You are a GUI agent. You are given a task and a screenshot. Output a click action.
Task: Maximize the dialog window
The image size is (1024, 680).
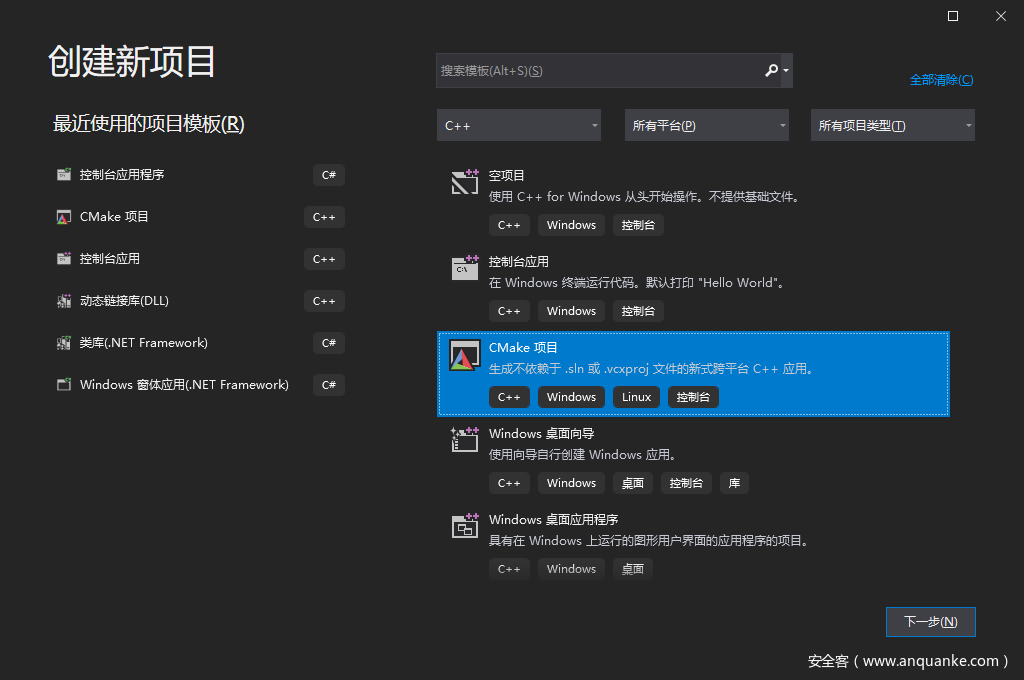953,16
